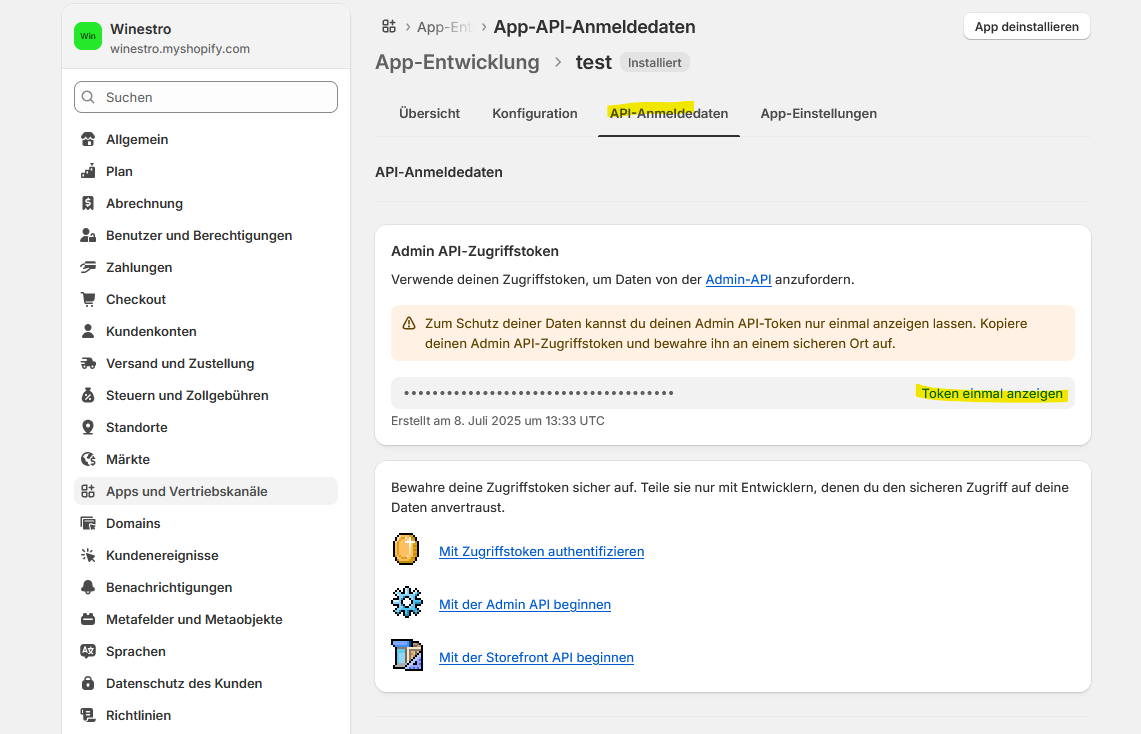Open Mit der Storefront API beginnen link
1141x734 pixels.
click(x=536, y=657)
